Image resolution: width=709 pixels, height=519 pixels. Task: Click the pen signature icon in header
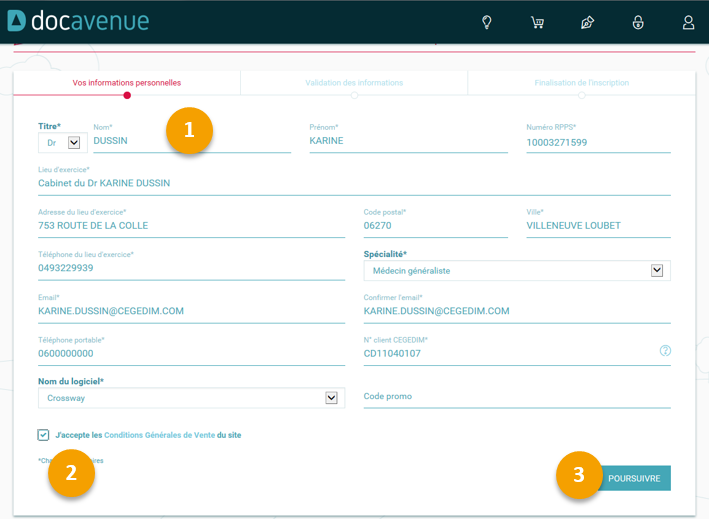[x=587, y=22]
